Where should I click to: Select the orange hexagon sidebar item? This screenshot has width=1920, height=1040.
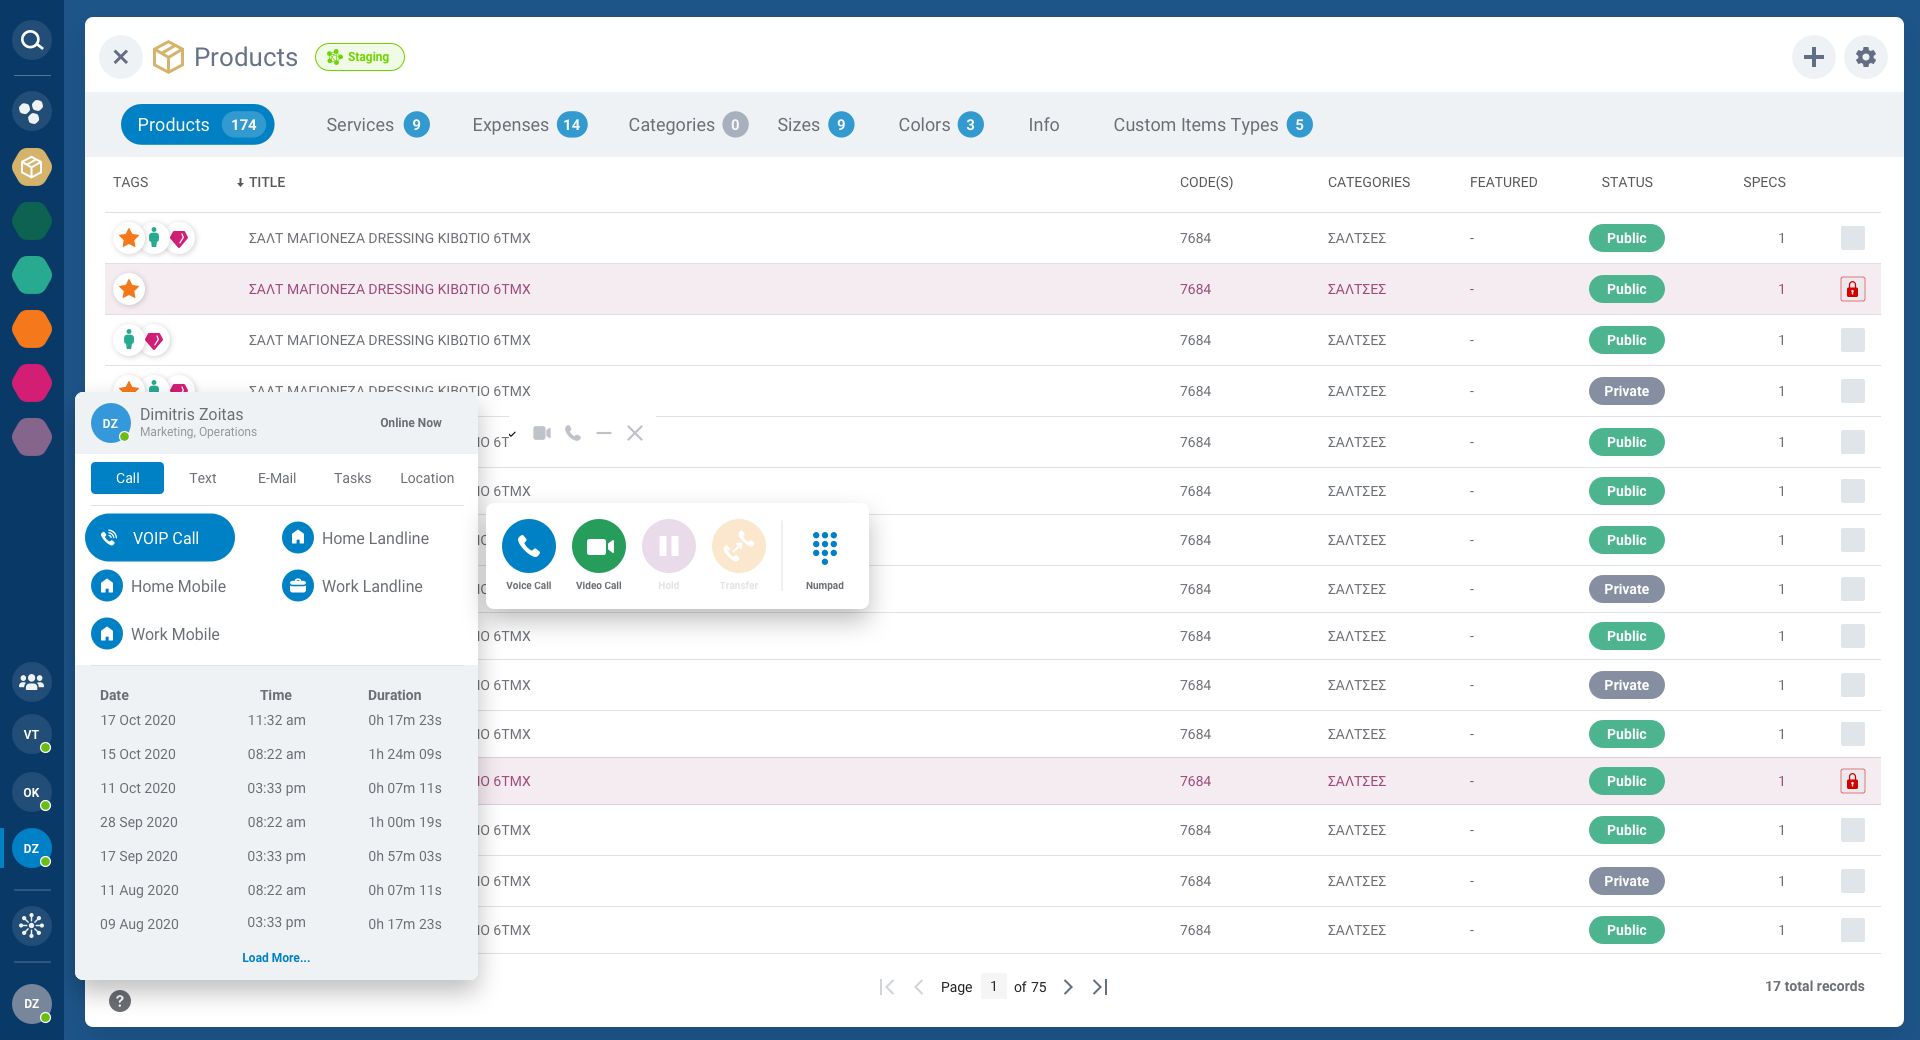click(32, 329)
